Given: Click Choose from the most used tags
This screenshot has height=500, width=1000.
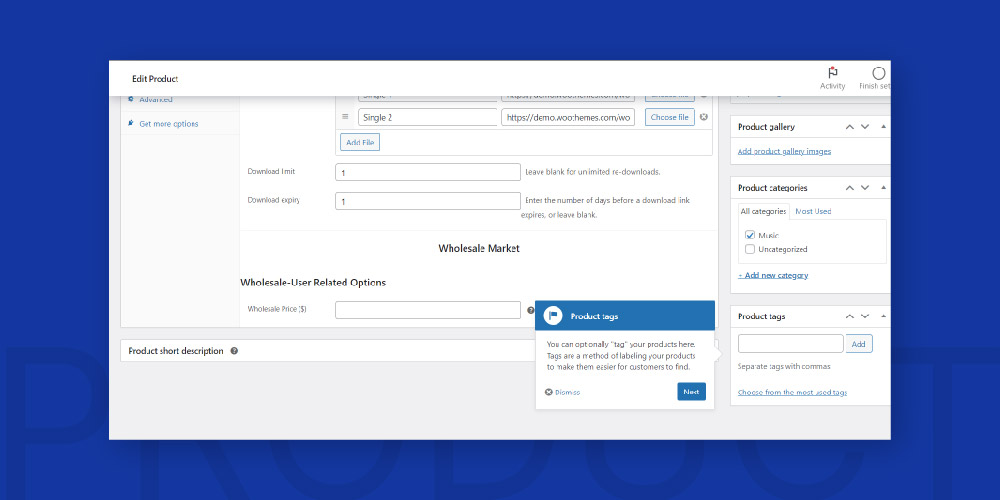Looking at the screenshot, I should tap(792, 392).
